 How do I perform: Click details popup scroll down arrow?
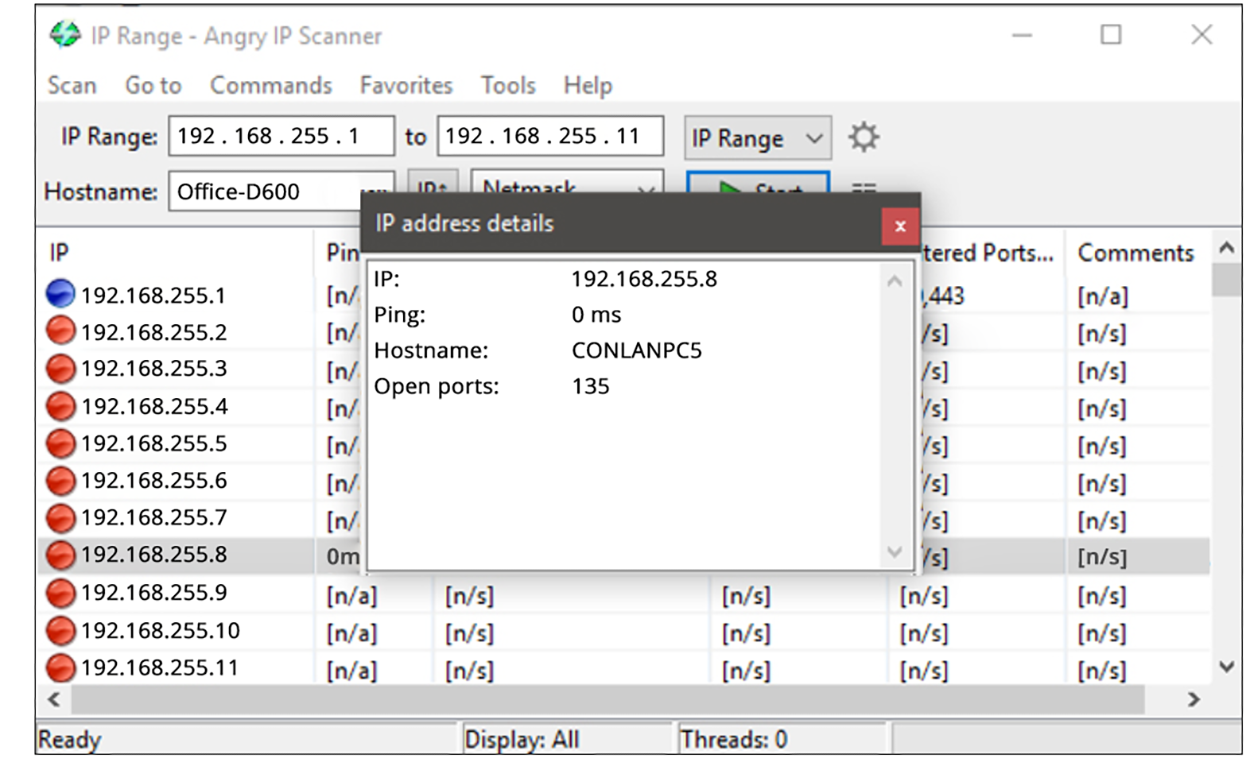(x=894, y=551)
